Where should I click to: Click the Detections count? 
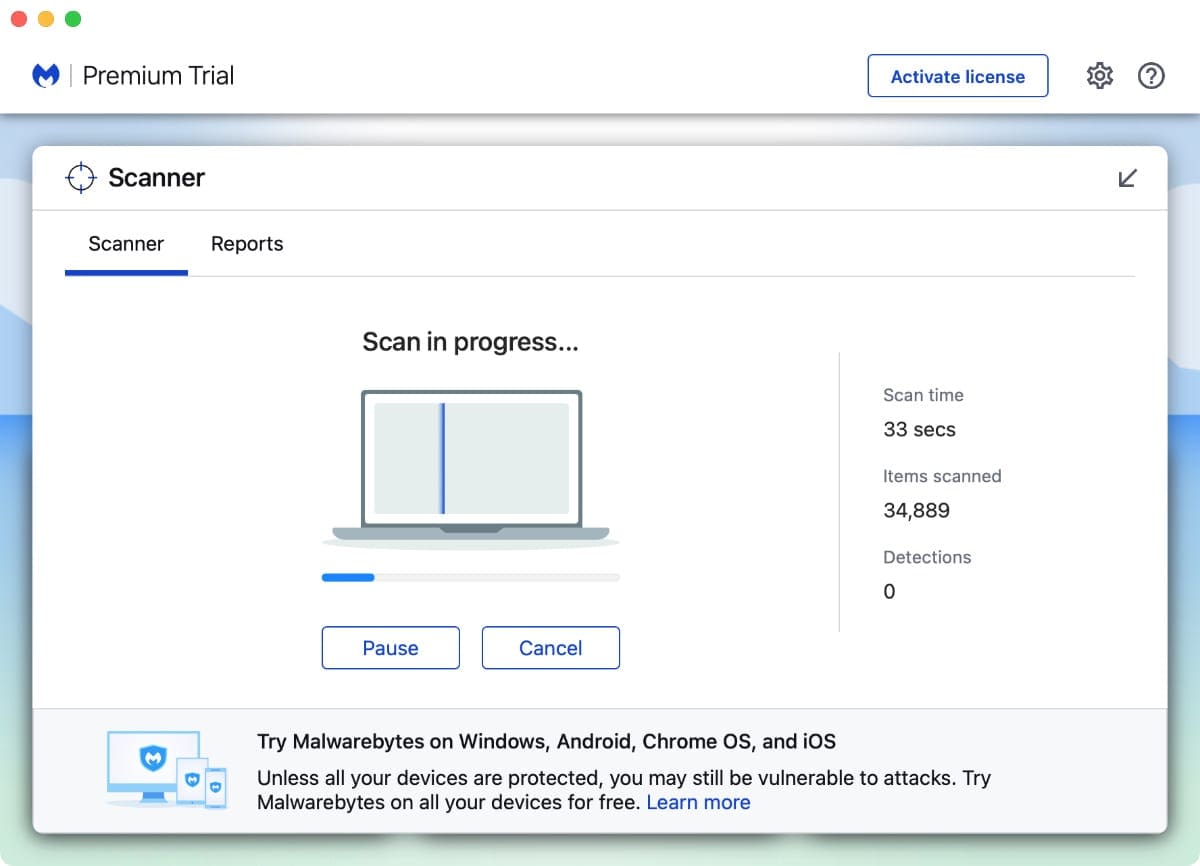tap(889, 592)
